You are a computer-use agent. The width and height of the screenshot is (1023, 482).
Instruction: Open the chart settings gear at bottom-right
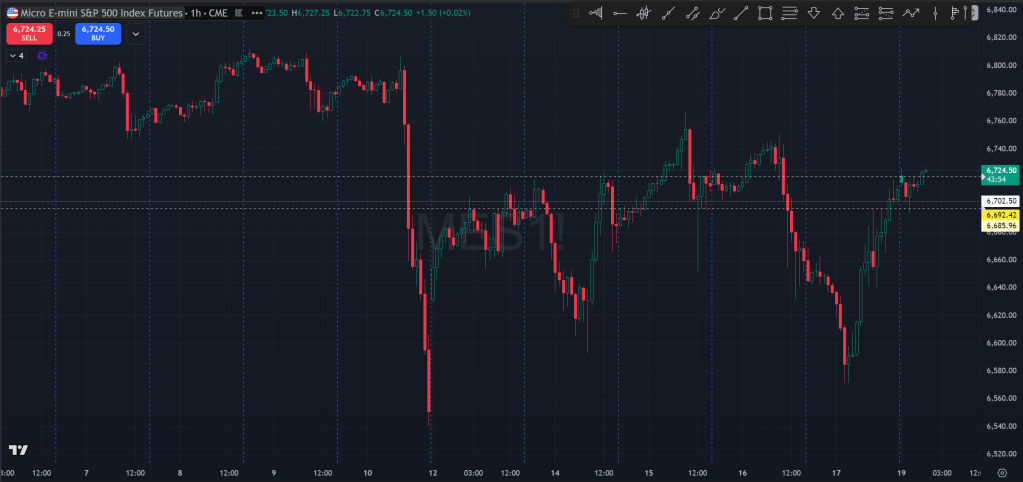click(x=1001, y=473)
